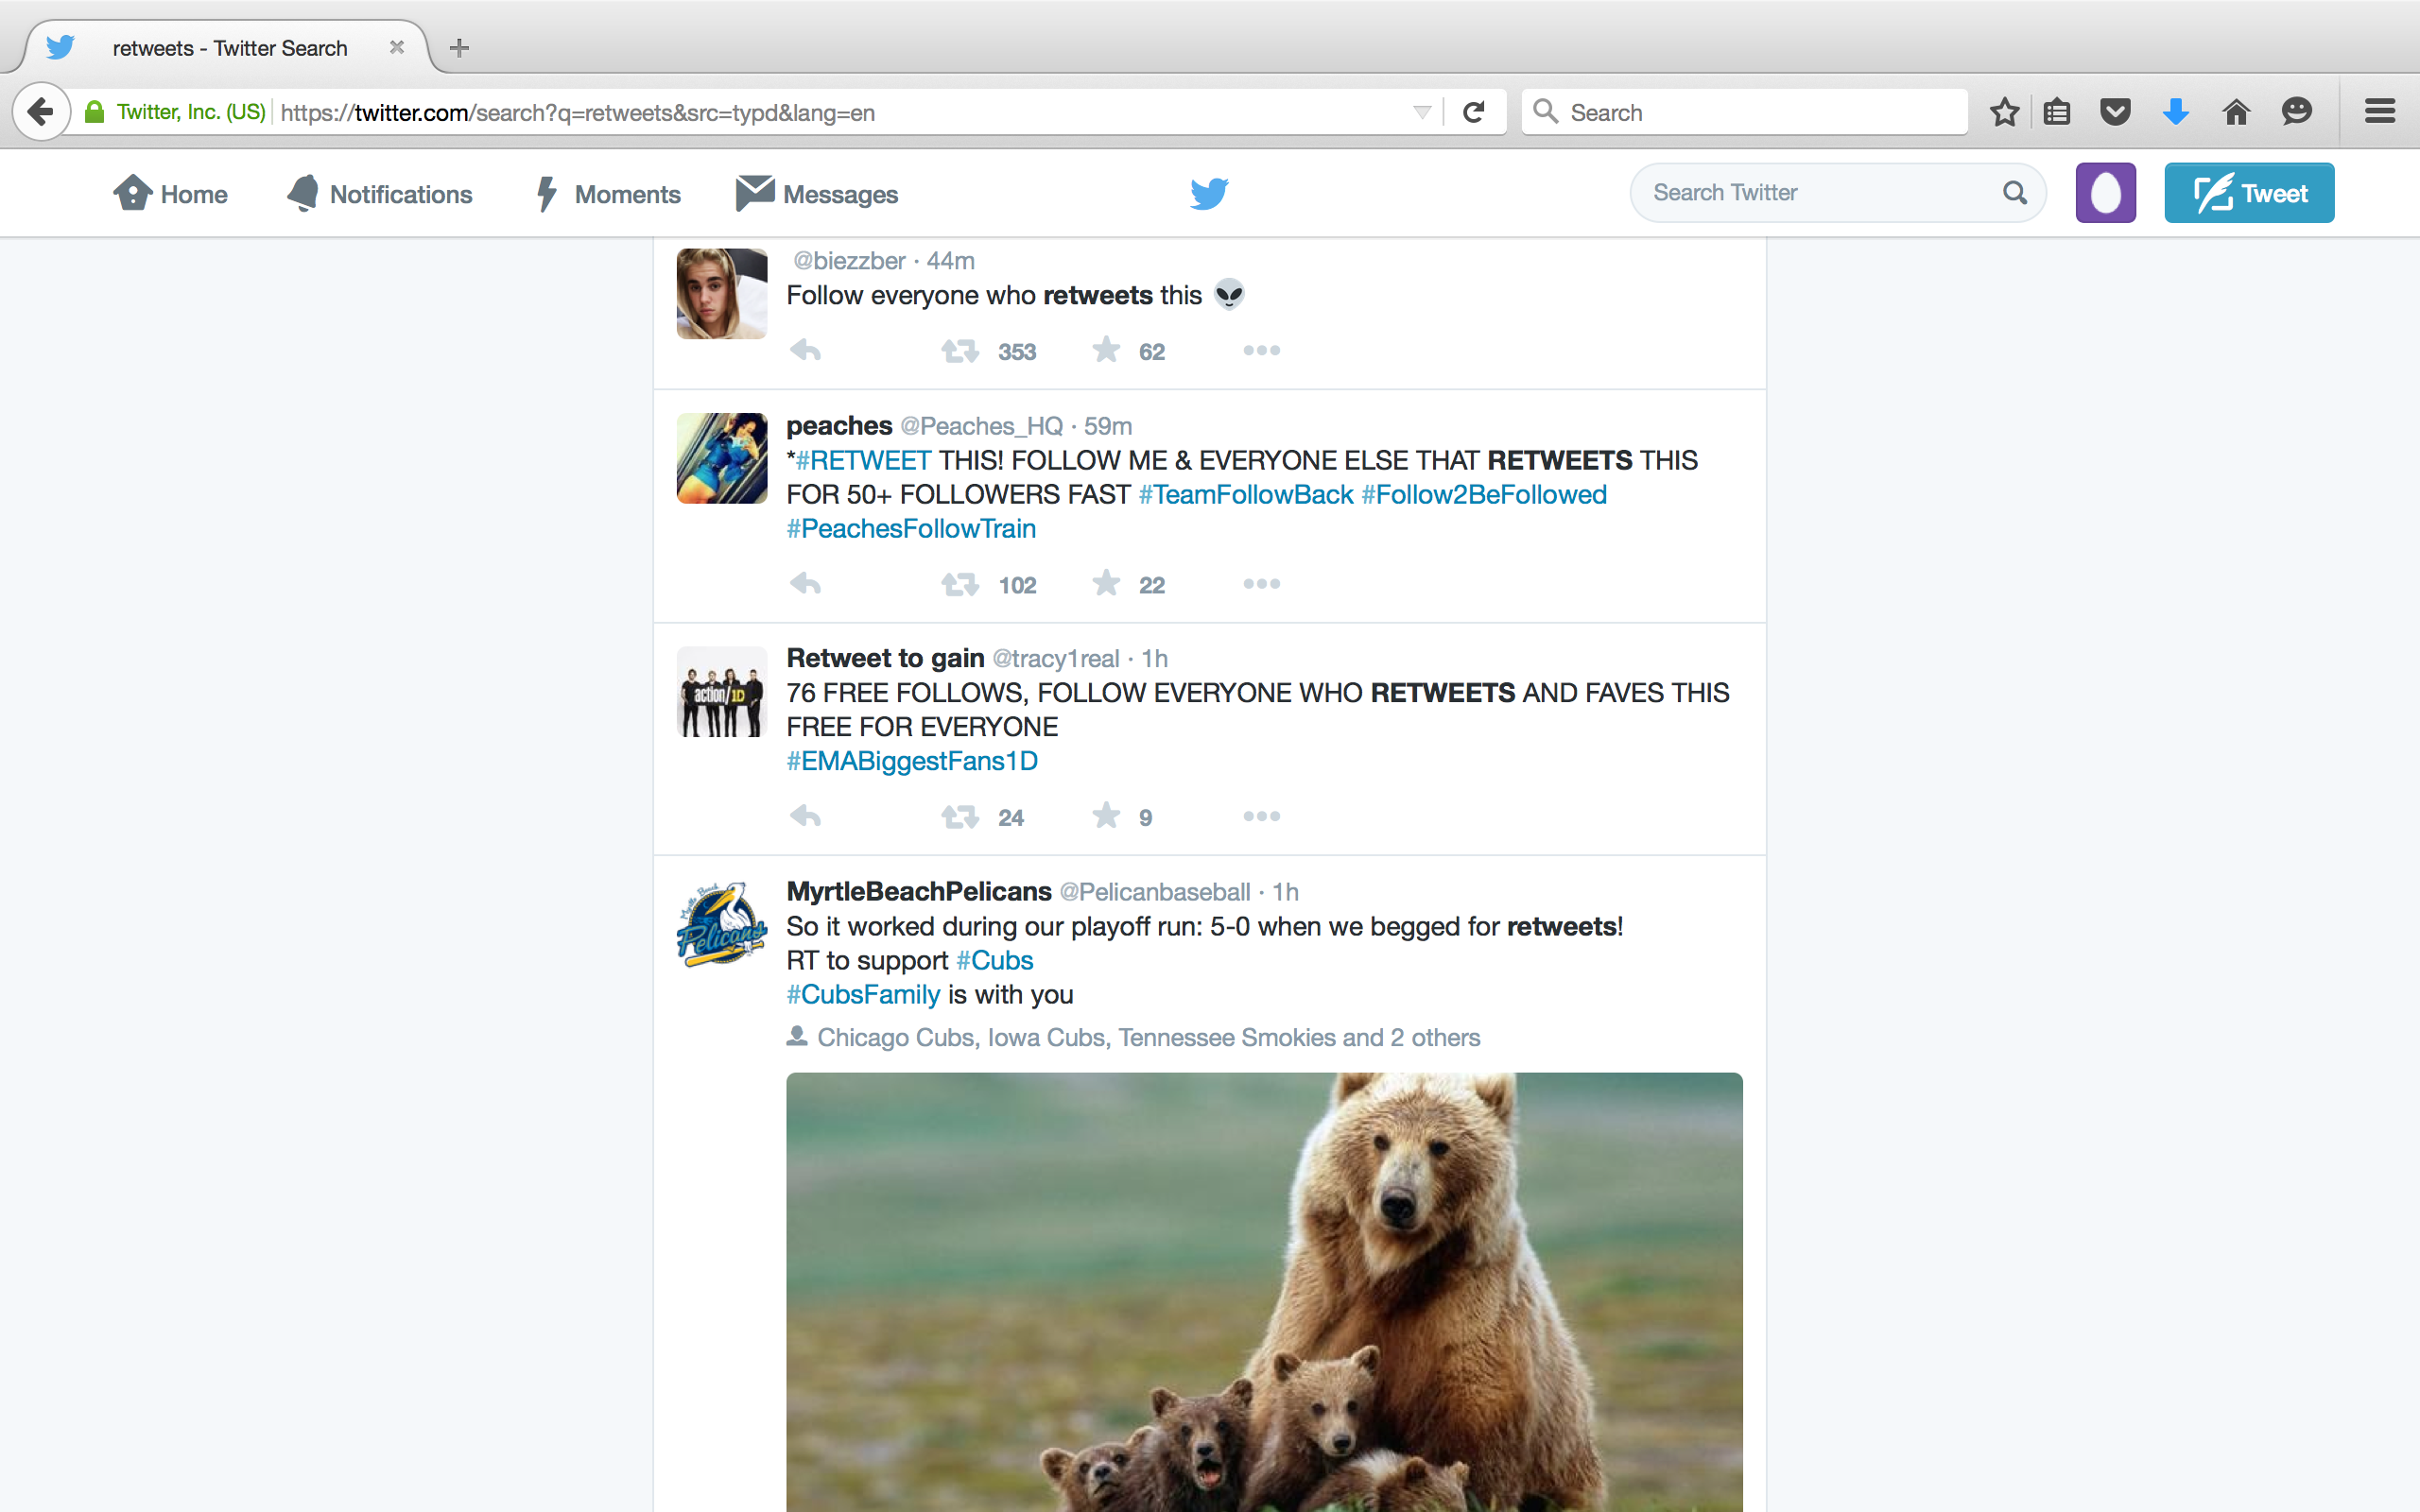Open the 44m timestamp on @biezzber tweet
The height and width of the screenshot is (1512, 2420).
950,261
